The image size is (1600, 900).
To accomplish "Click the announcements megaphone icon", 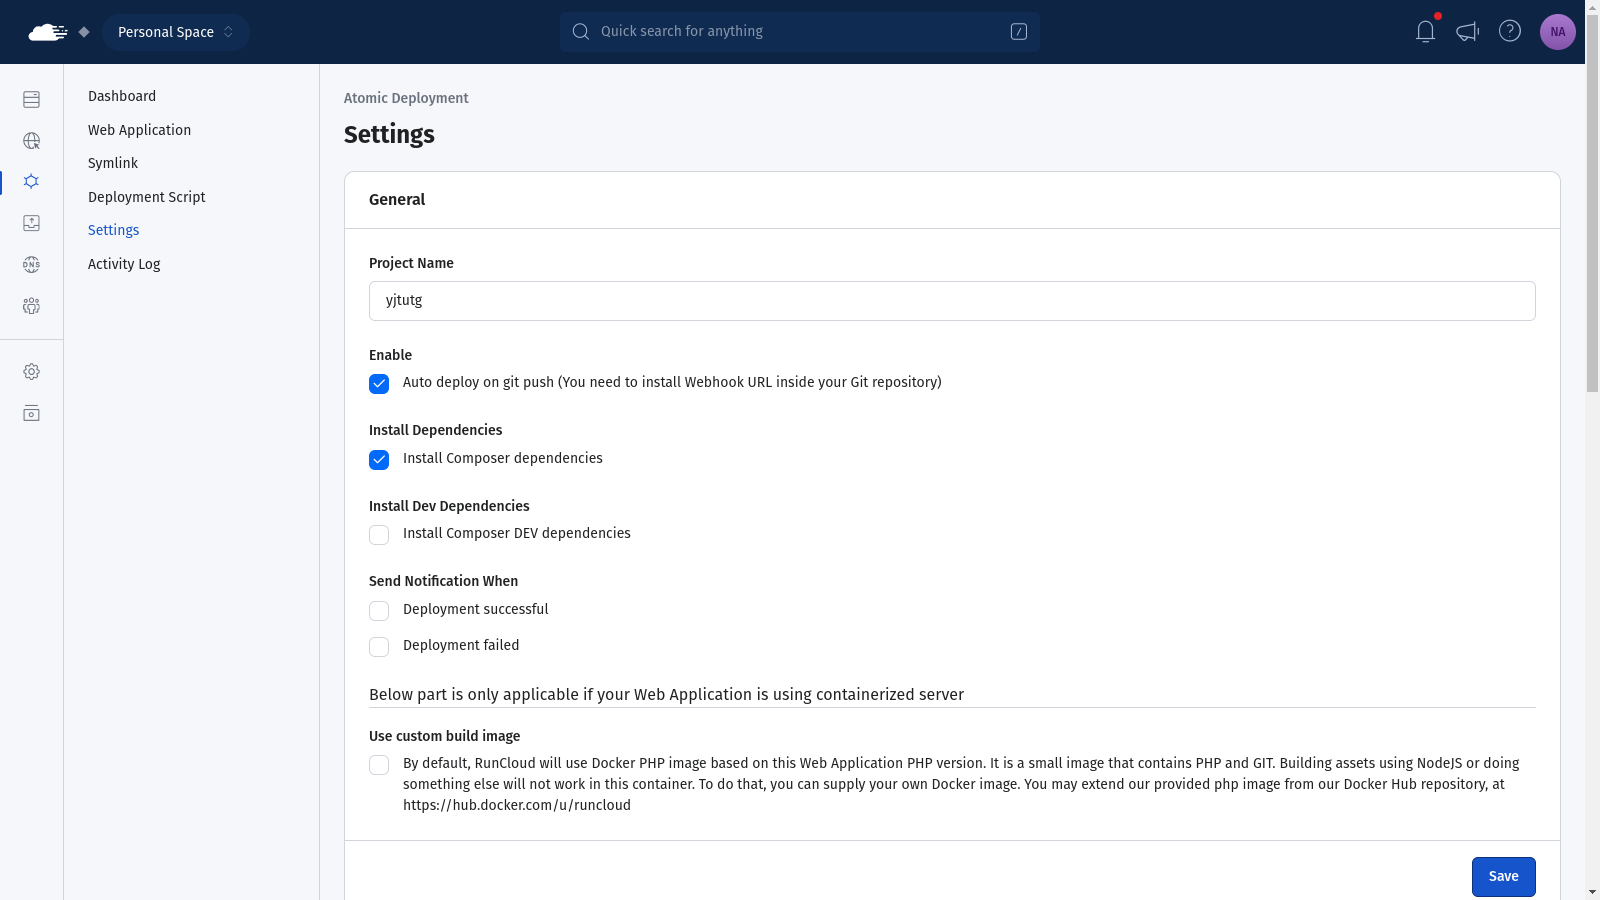I will point(1467,32).
